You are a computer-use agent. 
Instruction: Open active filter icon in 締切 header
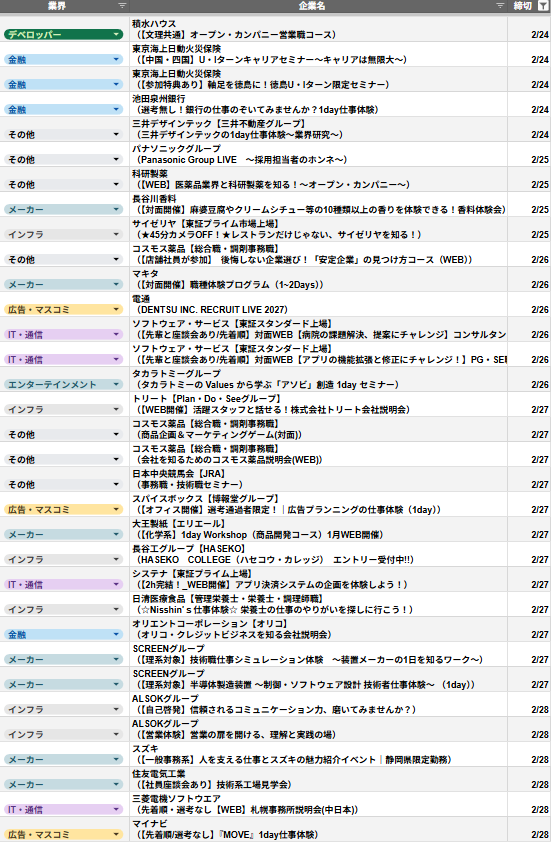(x=543, y=5)
